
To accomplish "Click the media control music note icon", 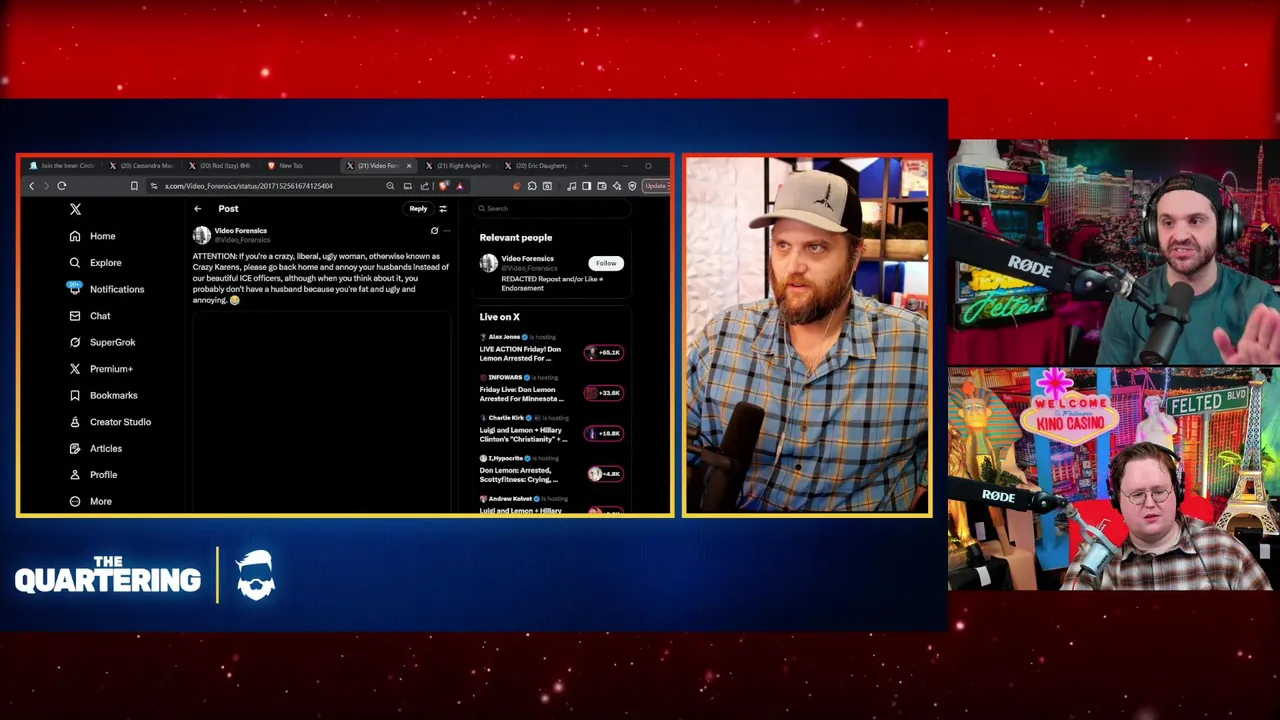I will [x=571, y=186].
